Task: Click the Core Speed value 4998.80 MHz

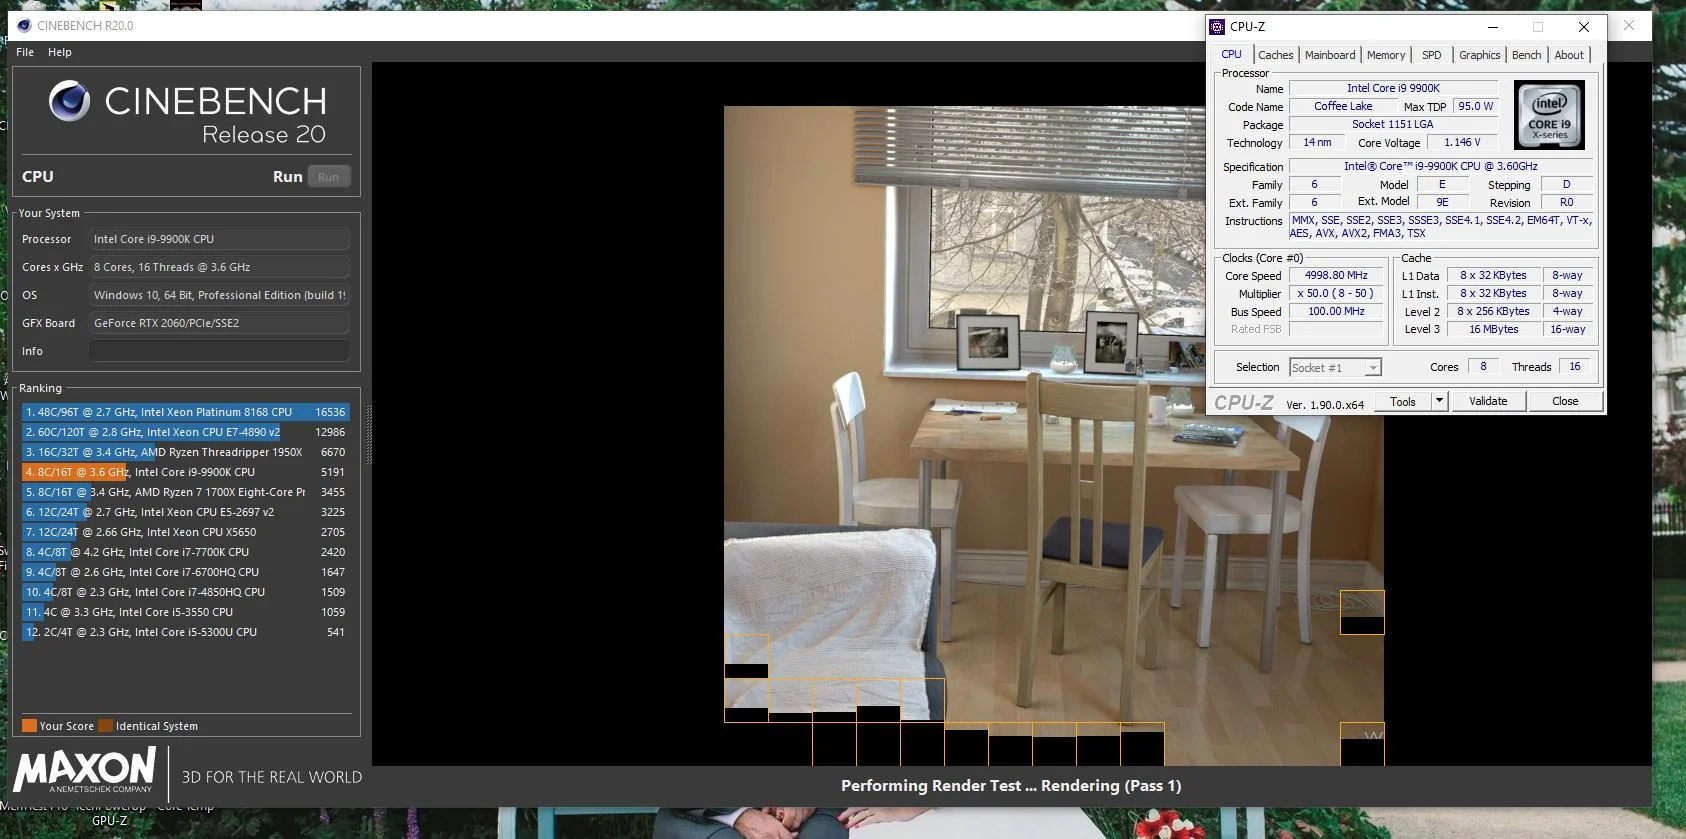Action: (x=1336, y=275)
